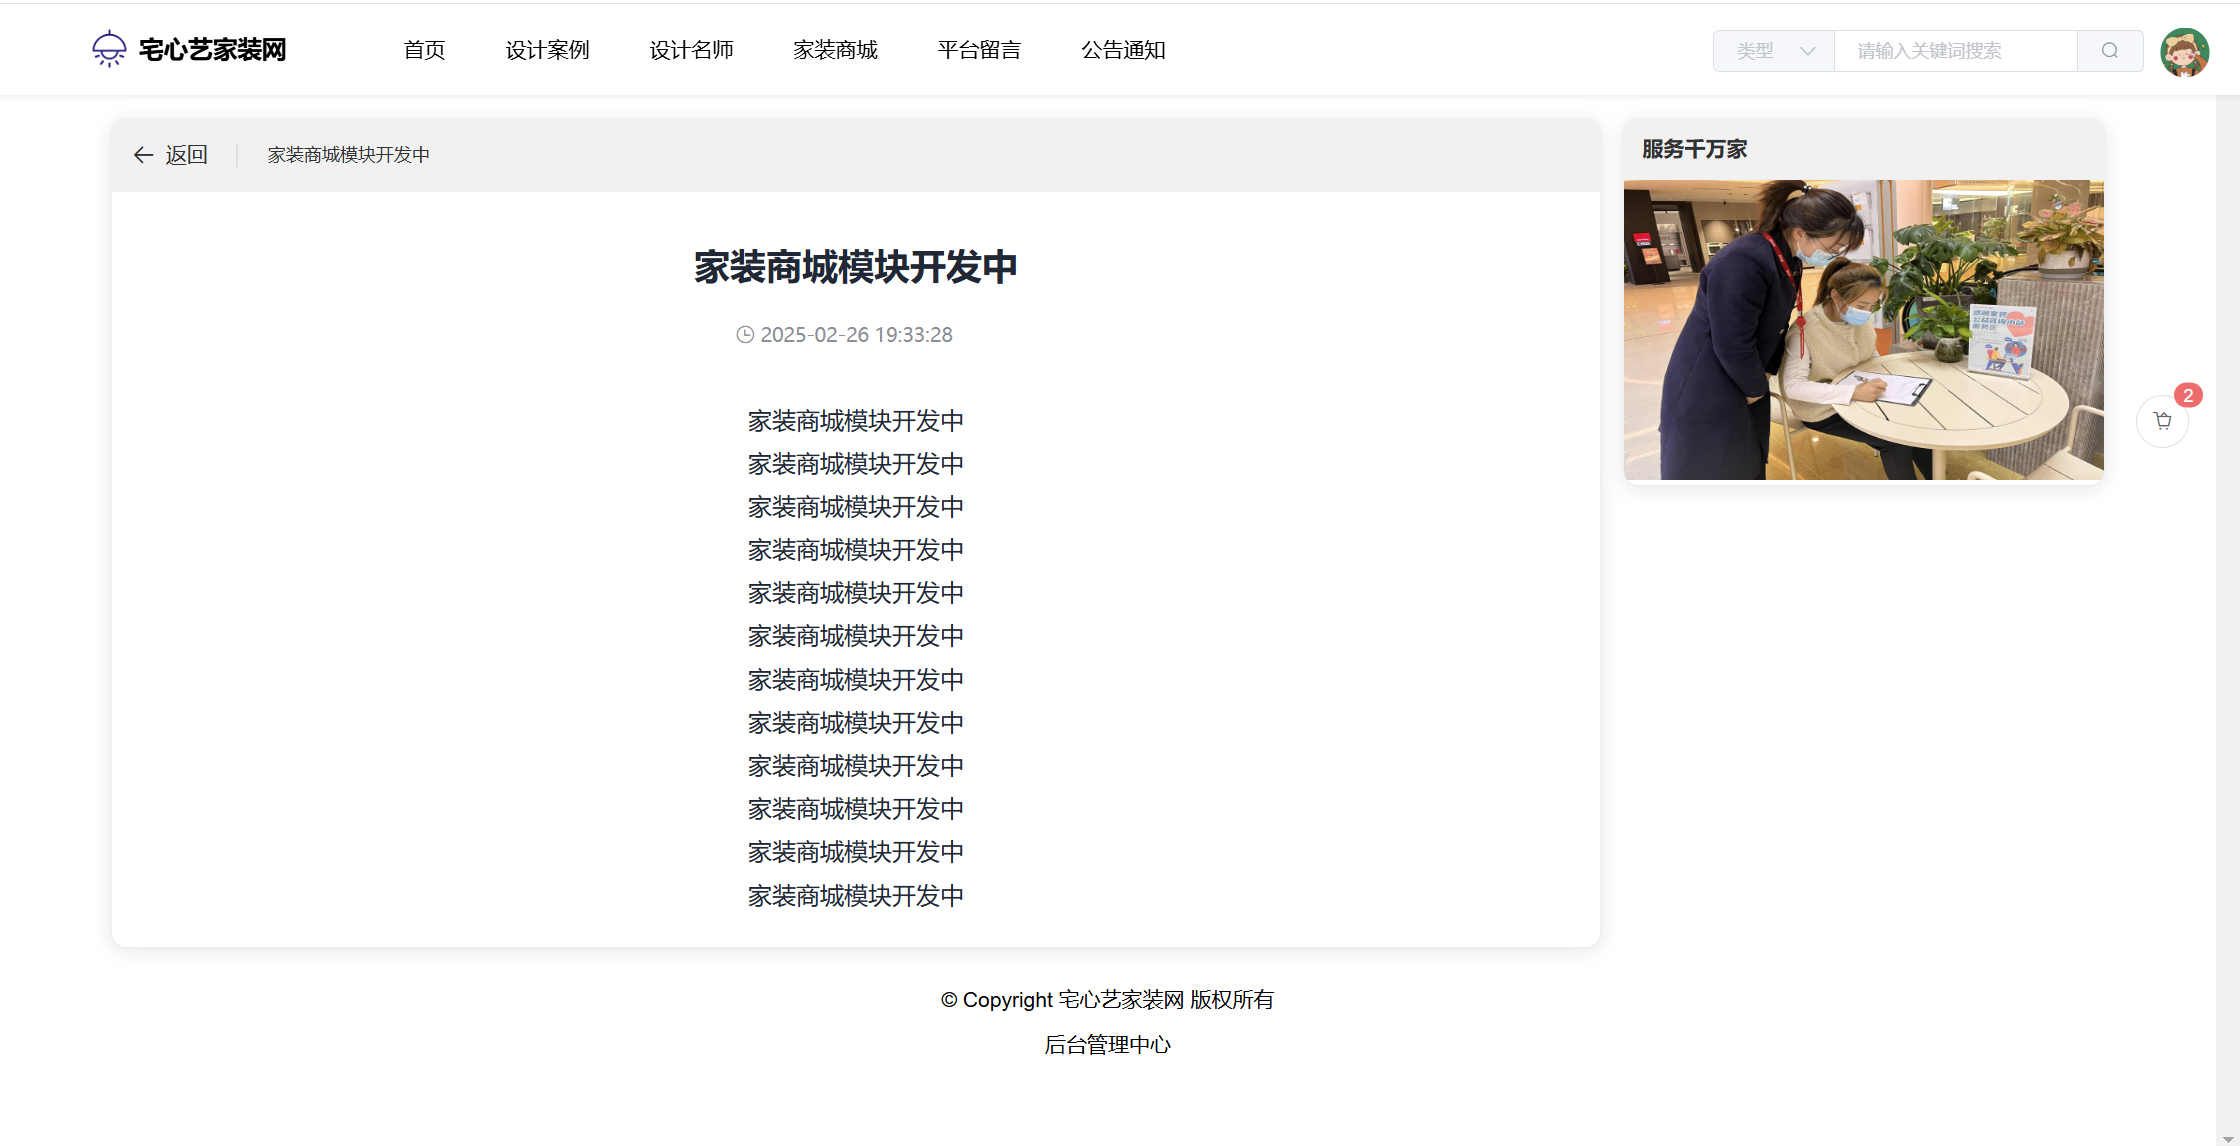Open 公告通知 navigation item
The image size is (2240, 1146).
coord(1123,50)
